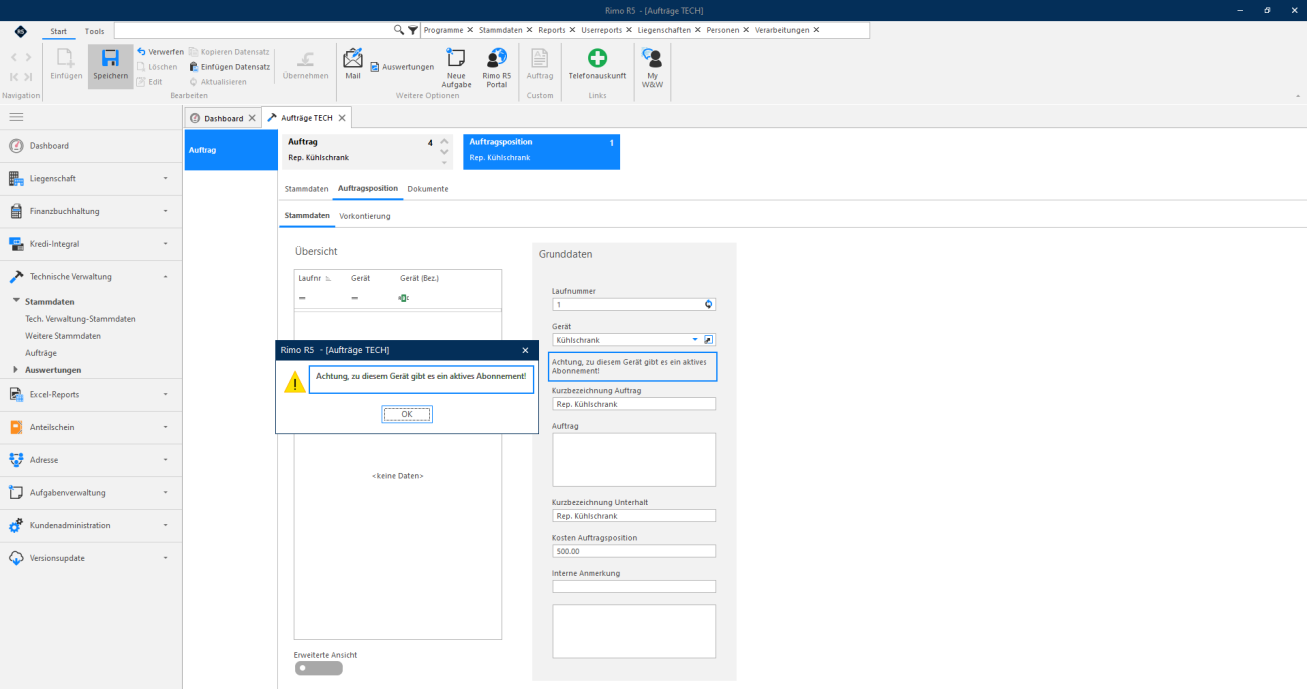Open the Vorkontierung sub-tab
Image resolution: width=1307 pixels, height=689 pixels.
365,216
